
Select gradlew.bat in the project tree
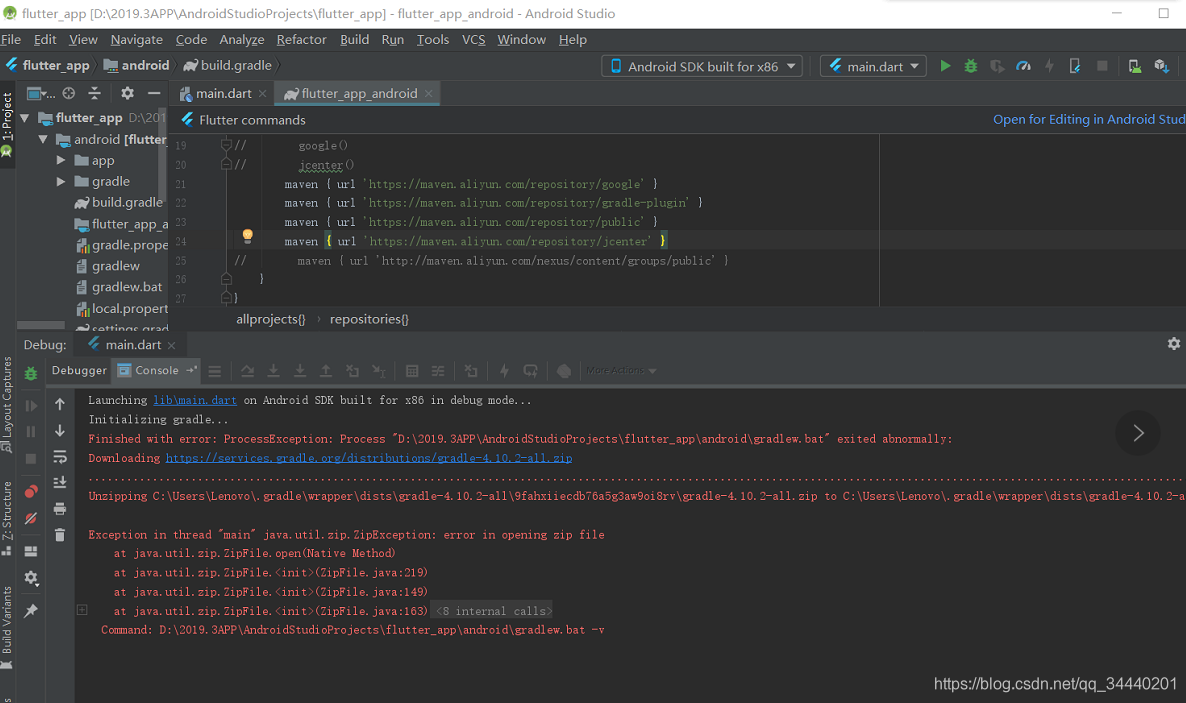(x=119, y=287)
